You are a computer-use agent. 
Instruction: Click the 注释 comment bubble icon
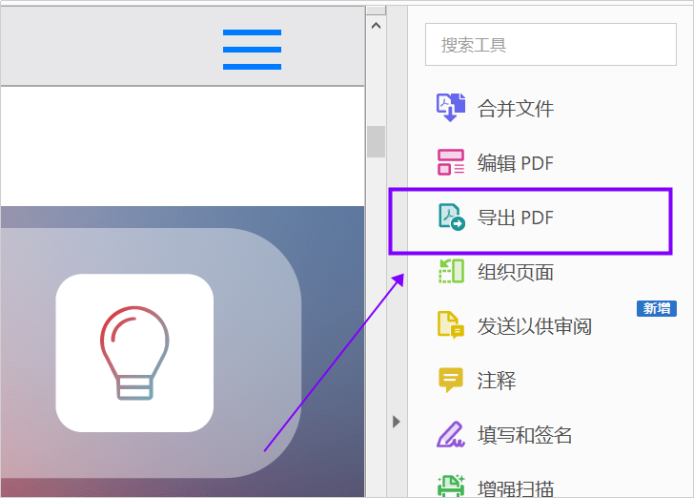point(450,380)
